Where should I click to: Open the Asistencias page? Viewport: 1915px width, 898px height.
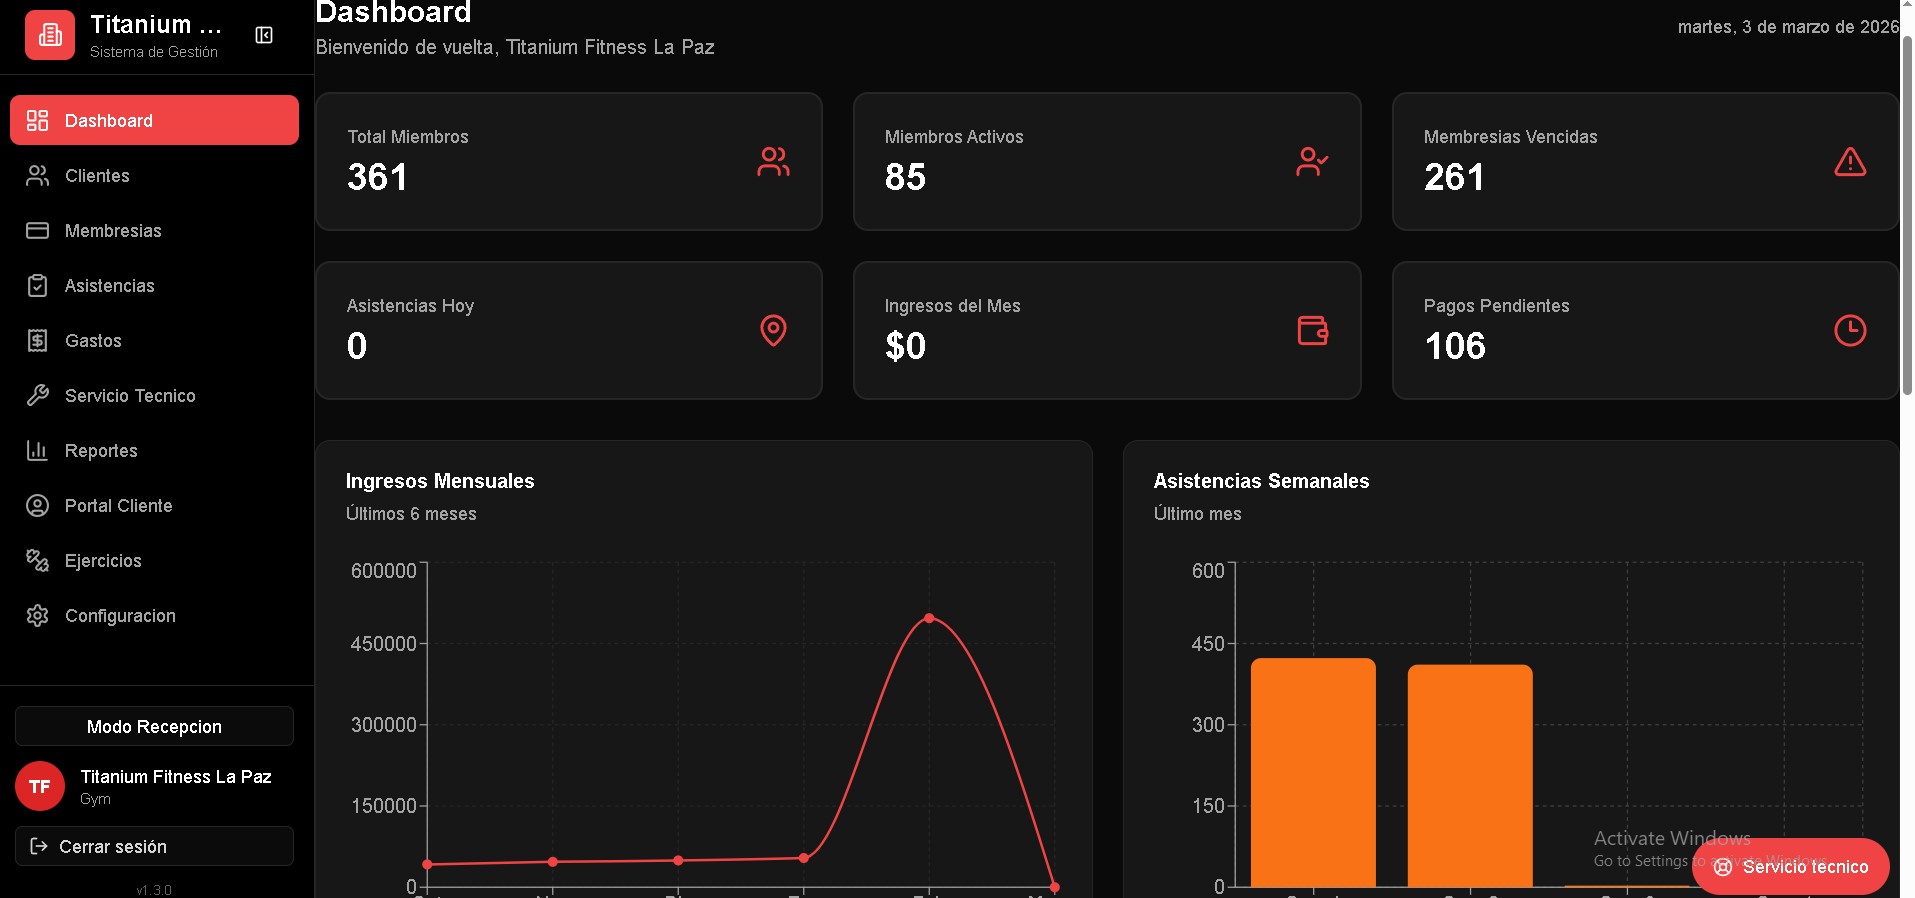point(109,286)
